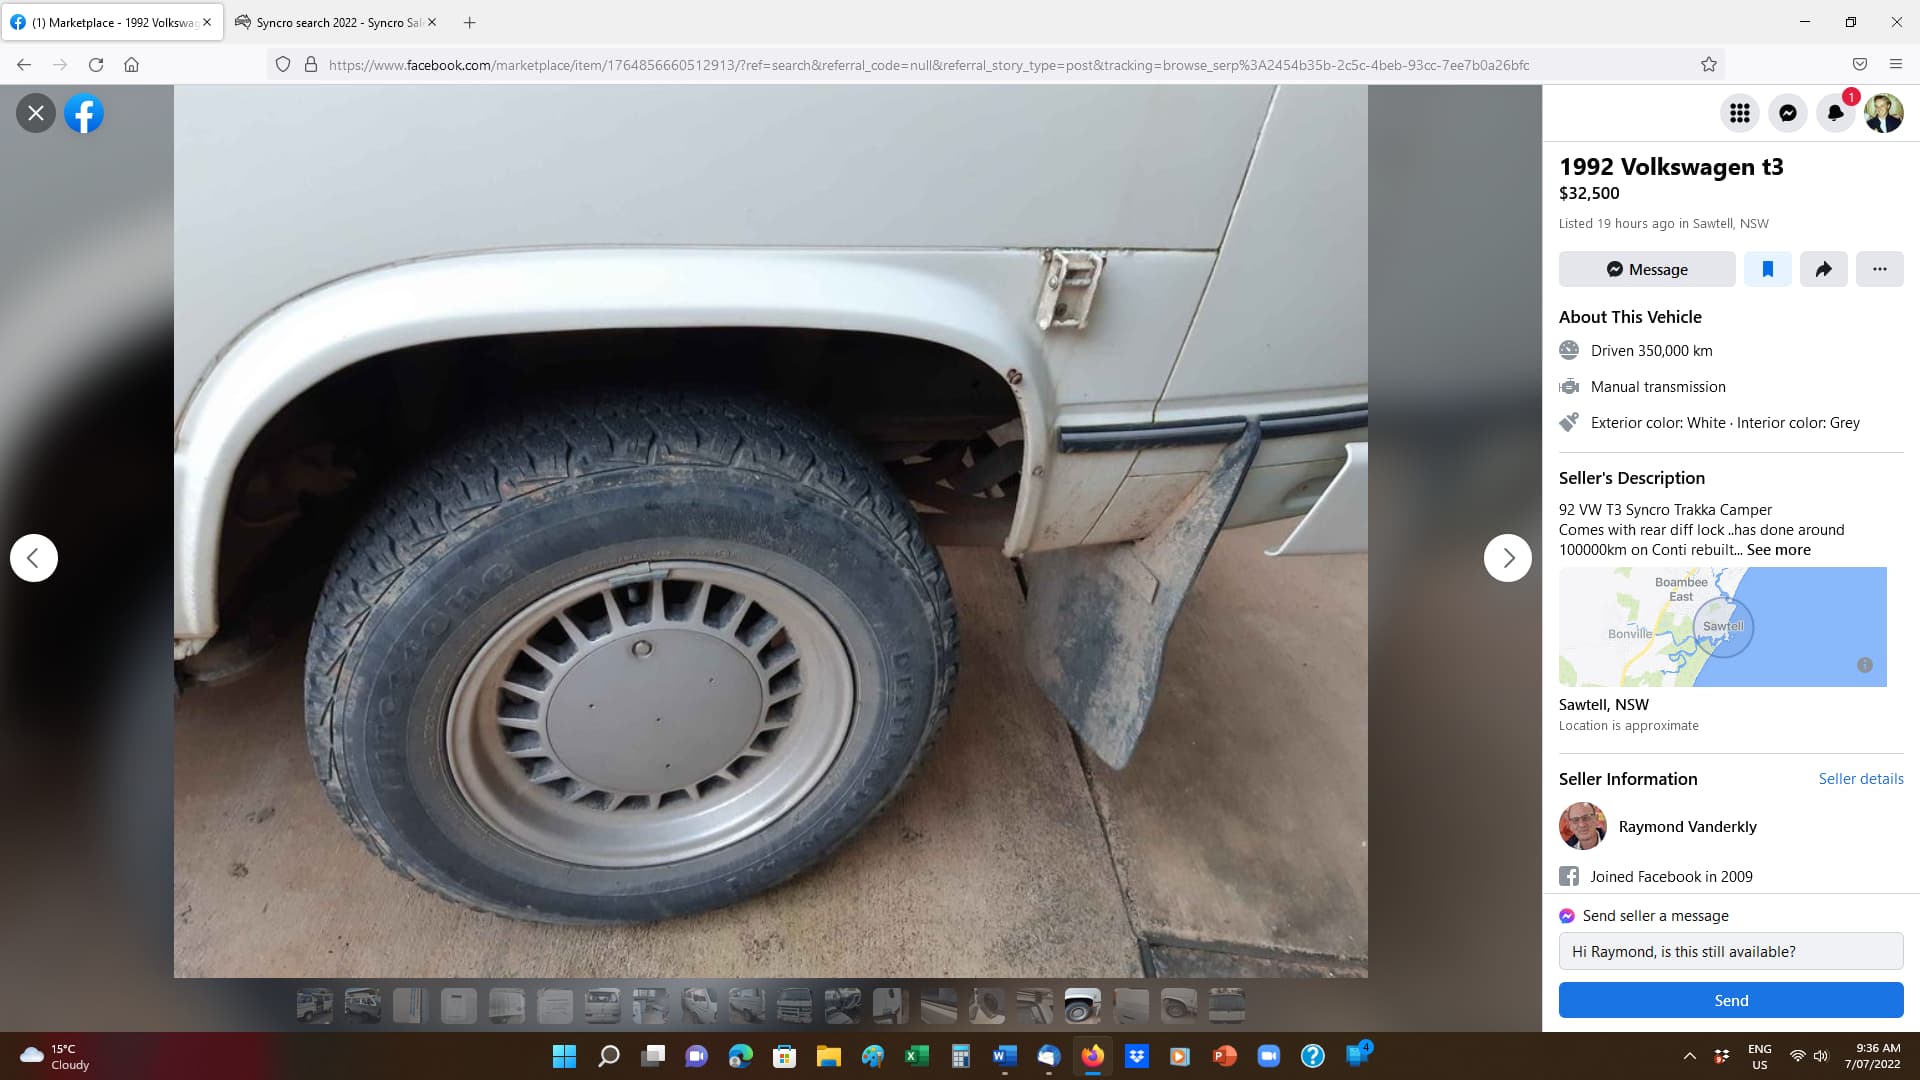Open a new browser tab
This screenshot has width=1920, height=1080.
469,22
